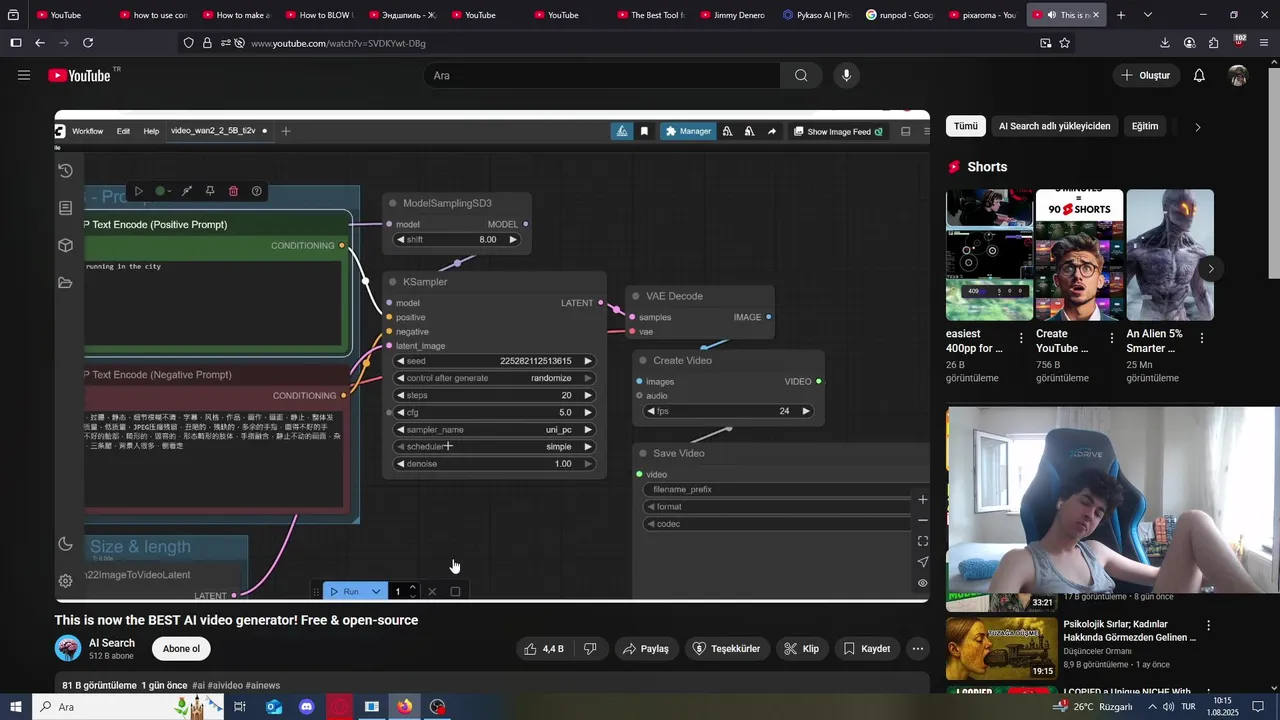Open more actions for the video
Screen dimensions: 1280x720
[917, 649]
